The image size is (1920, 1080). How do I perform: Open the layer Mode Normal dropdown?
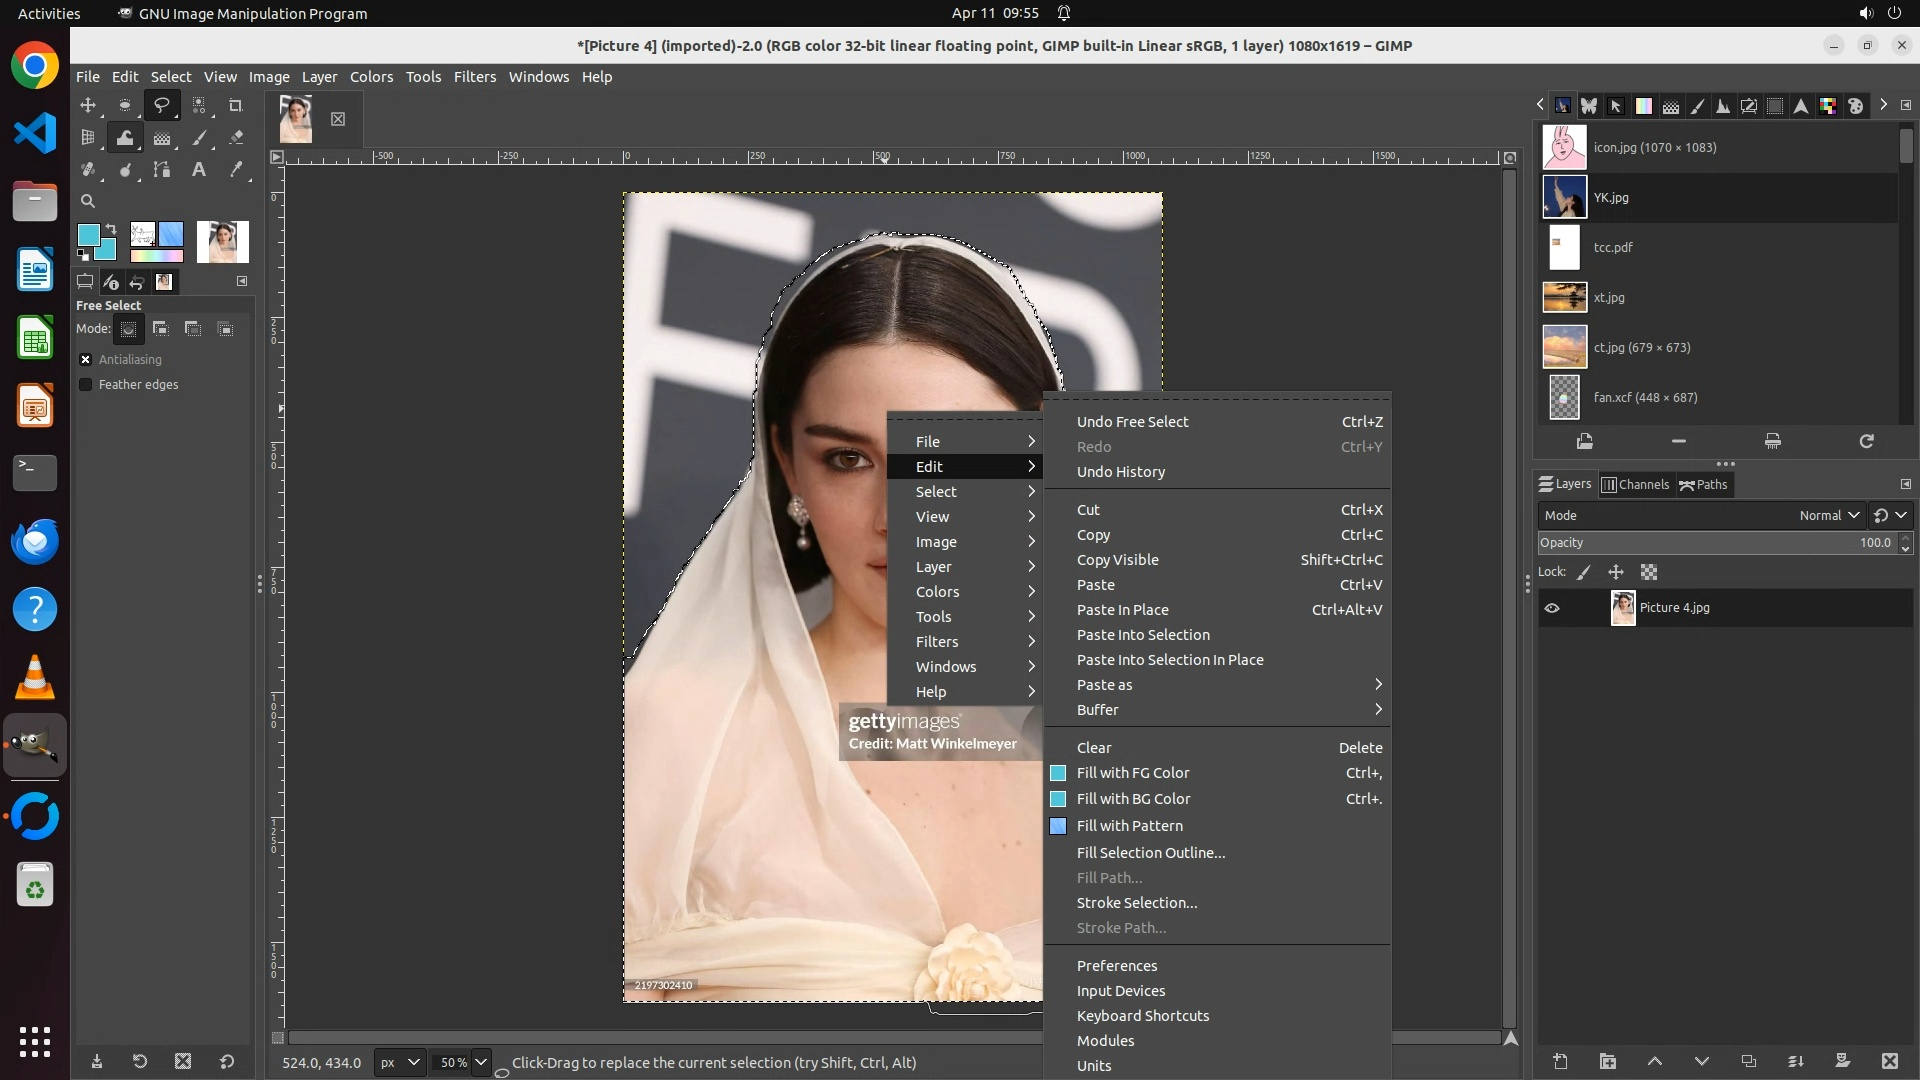(x=1828, y=515)
